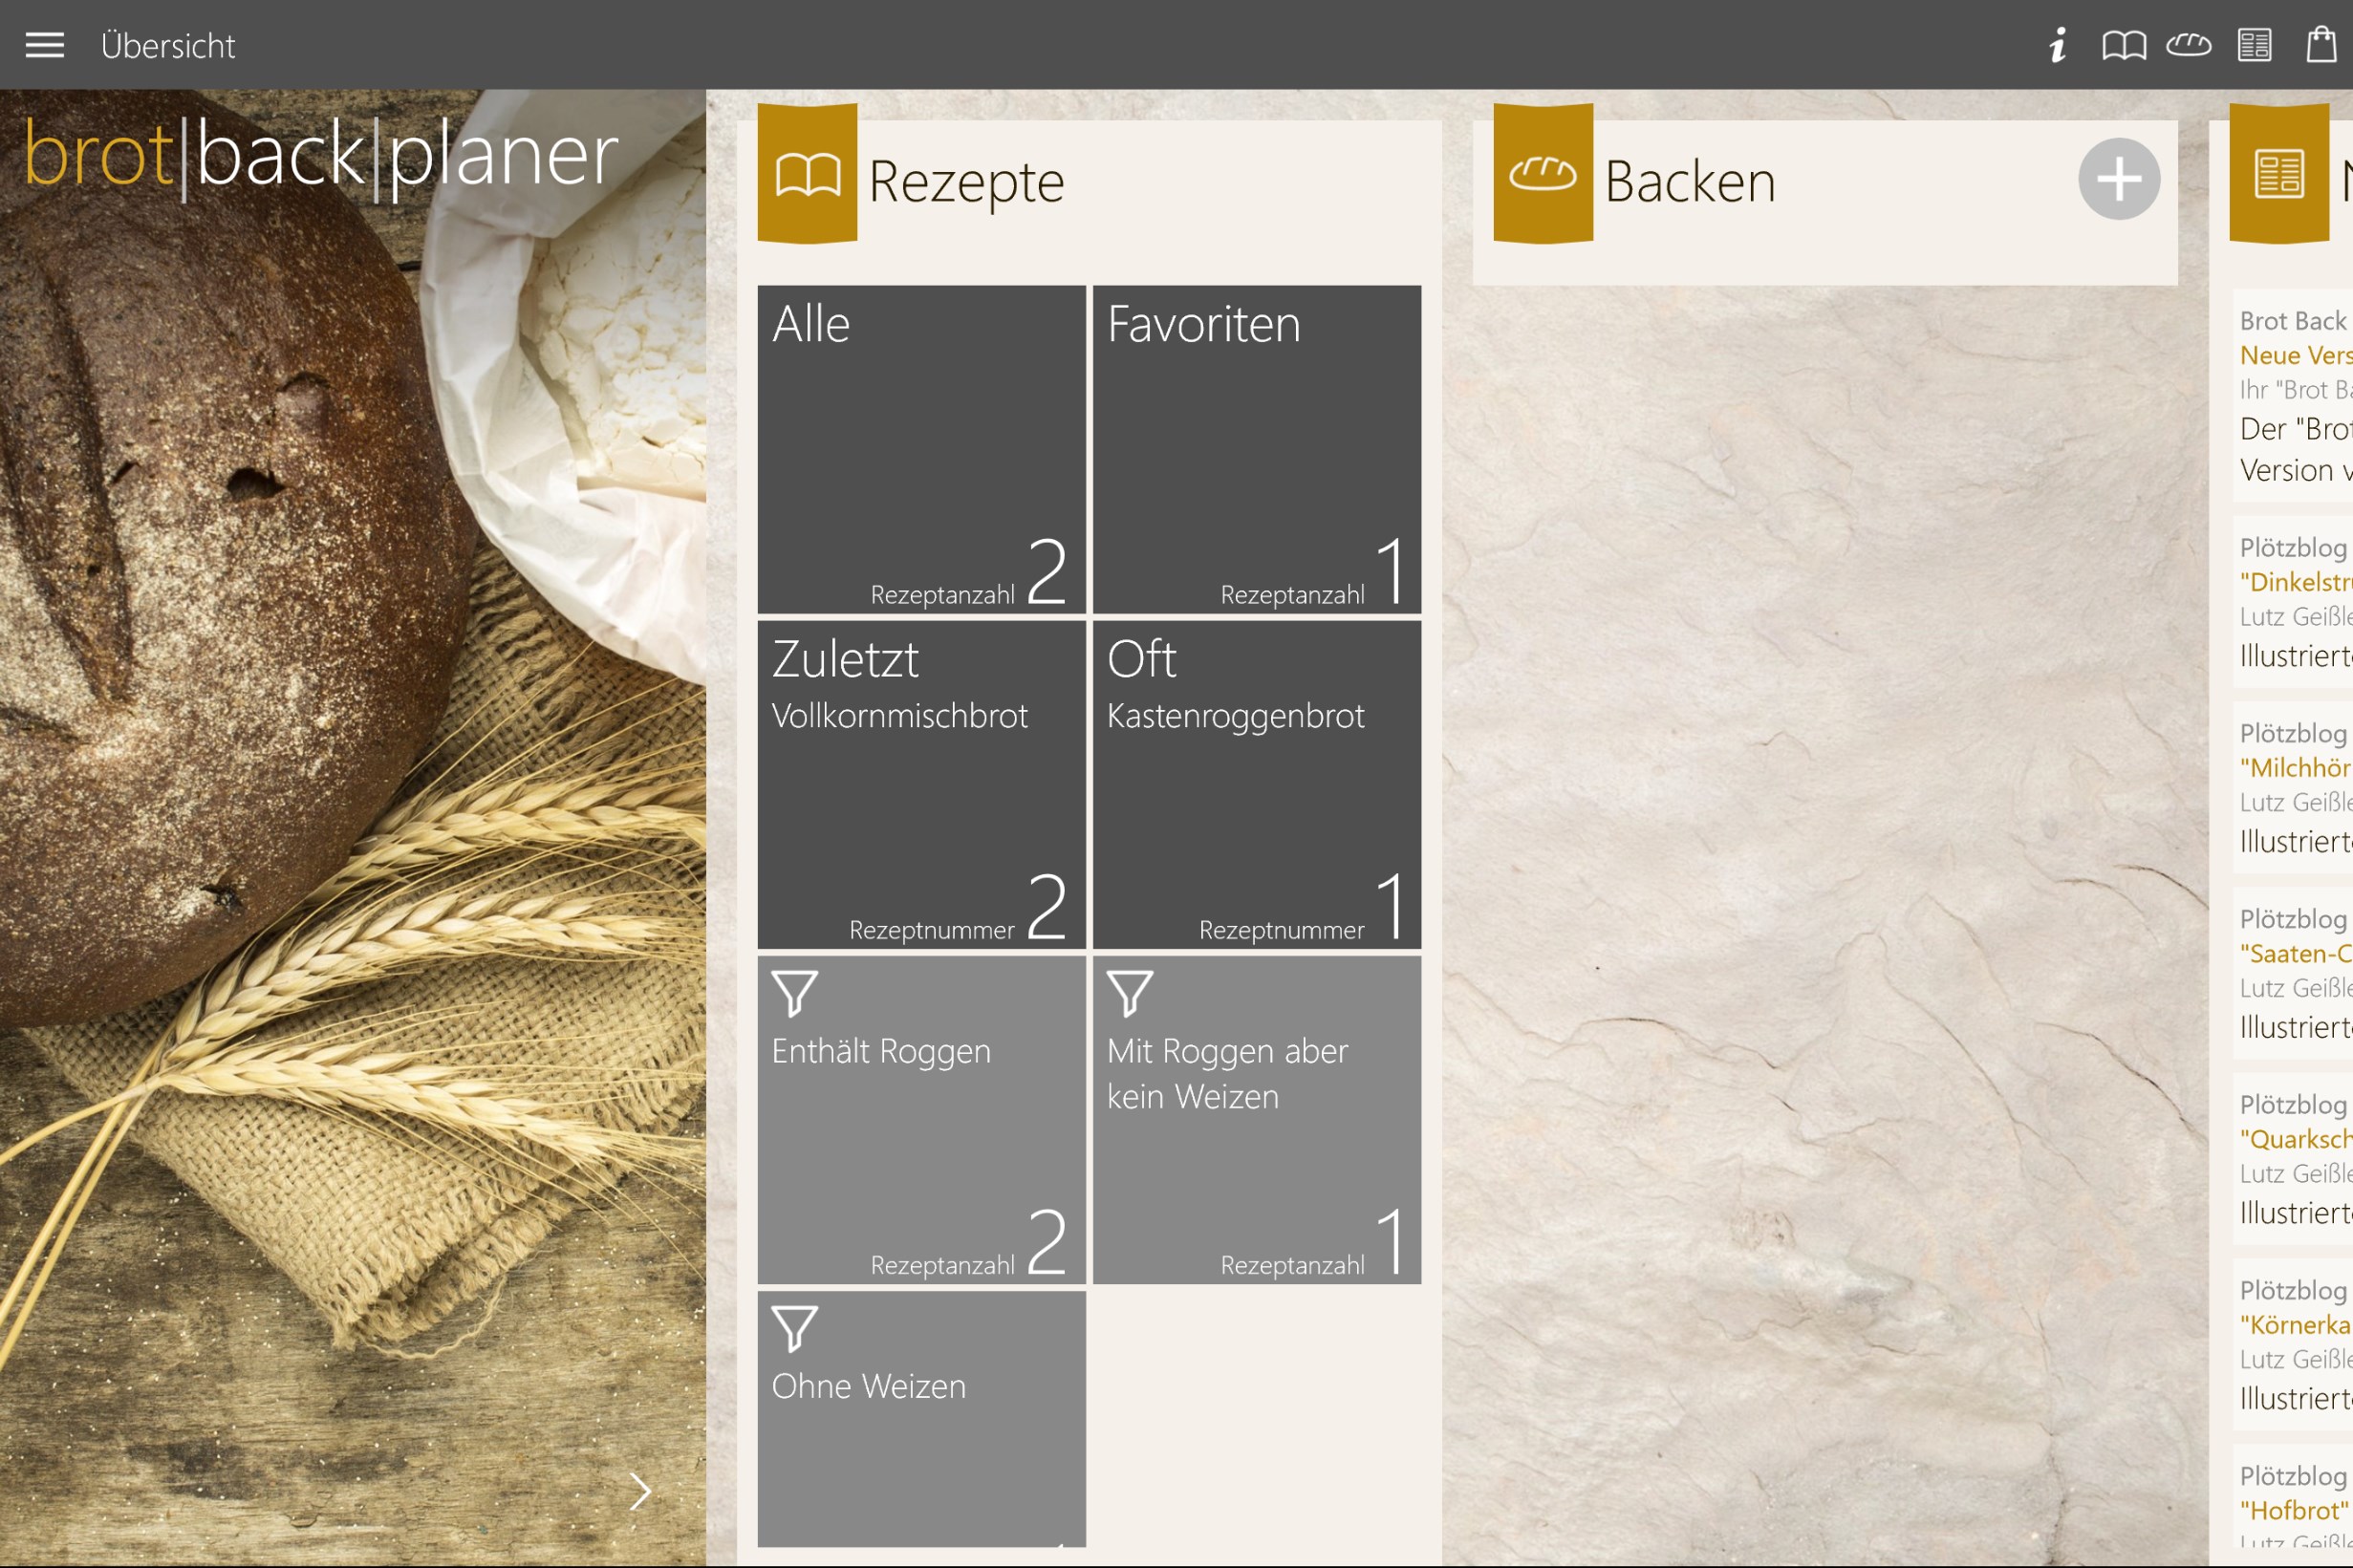Click the filter icon on 'Enthält Roggen' tile
The width and height of the screenshot is (2353, 1568).
pos(796,995)
